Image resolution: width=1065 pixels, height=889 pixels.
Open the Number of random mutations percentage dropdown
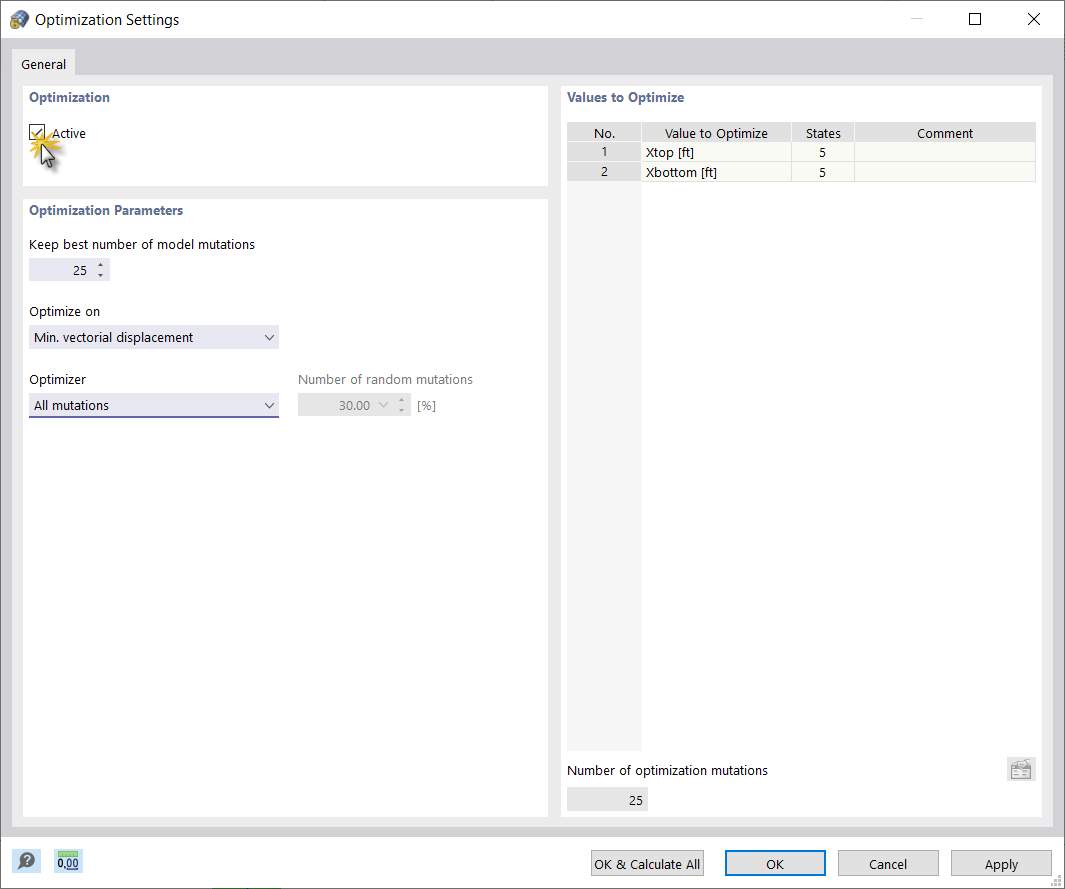(x=384, y=404)
